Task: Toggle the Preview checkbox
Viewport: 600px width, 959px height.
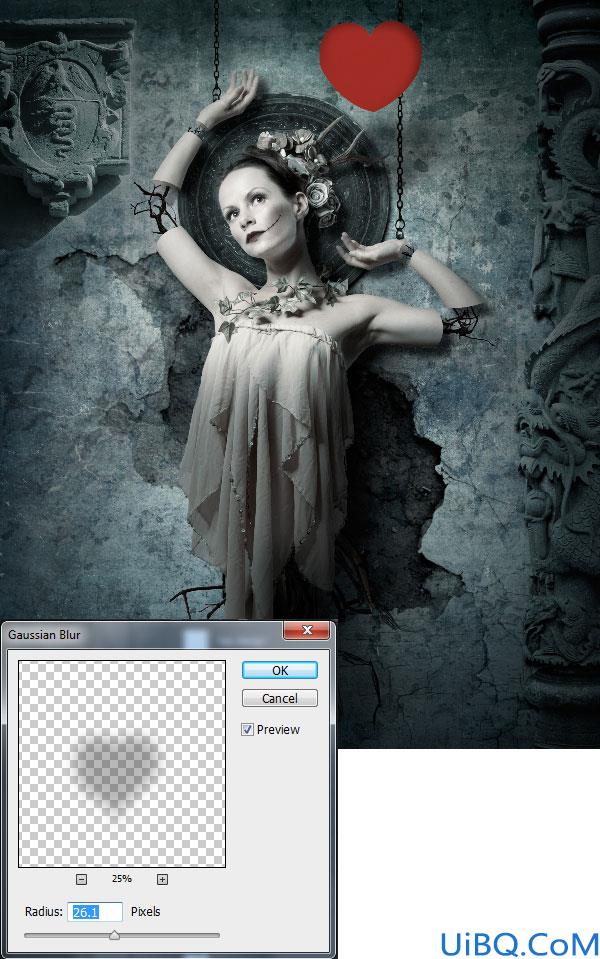Action: [247, 730]
